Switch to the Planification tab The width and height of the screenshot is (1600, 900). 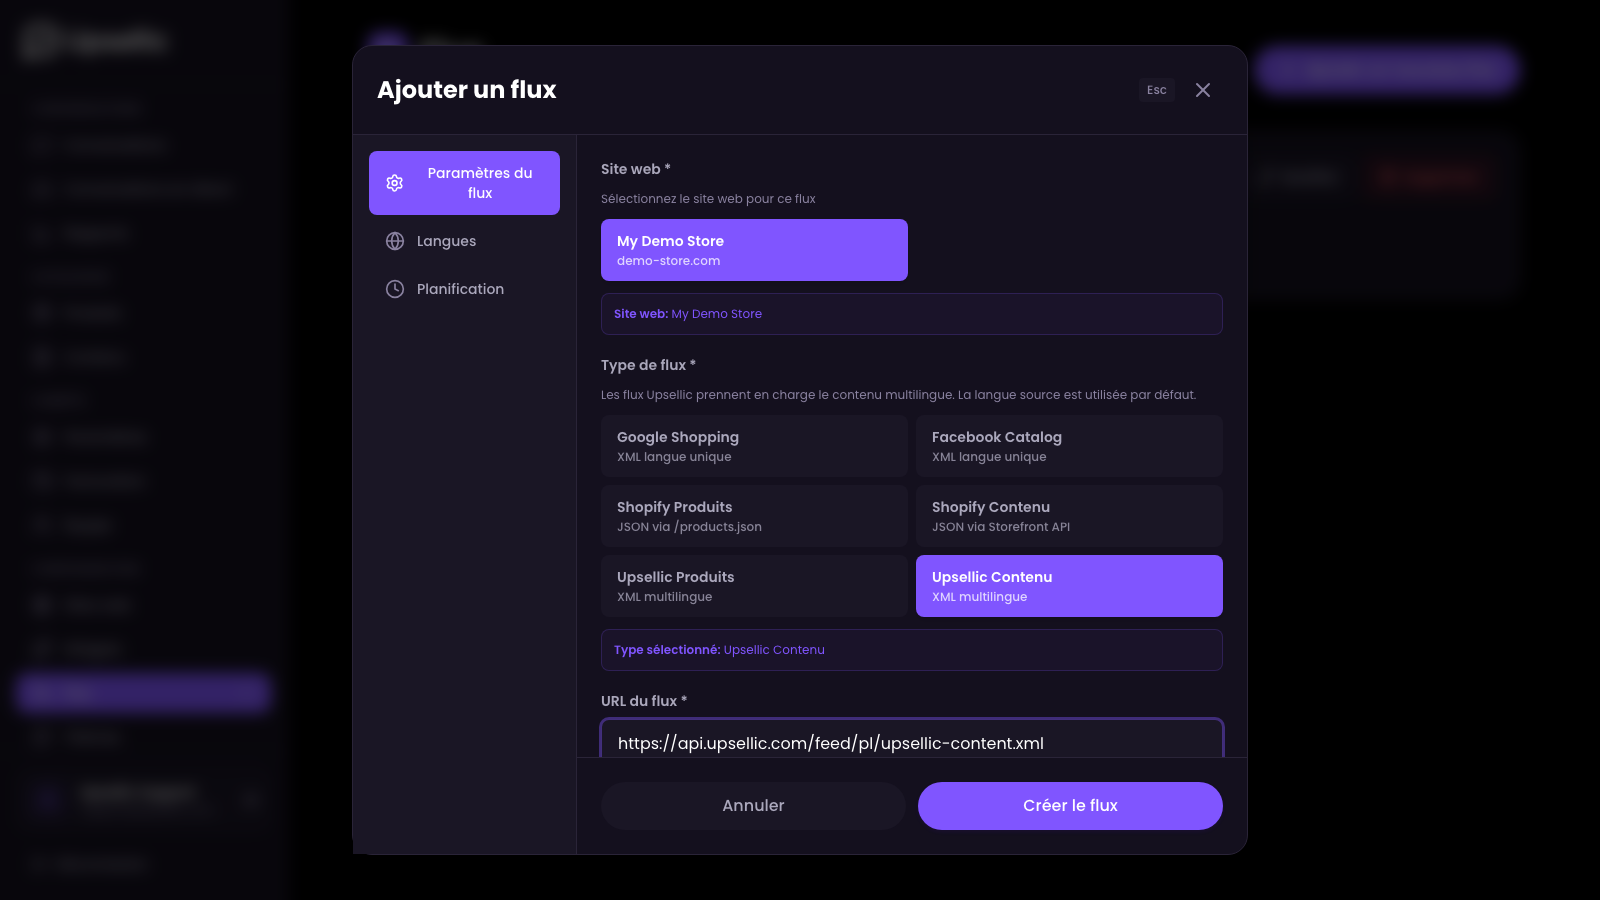460,289
